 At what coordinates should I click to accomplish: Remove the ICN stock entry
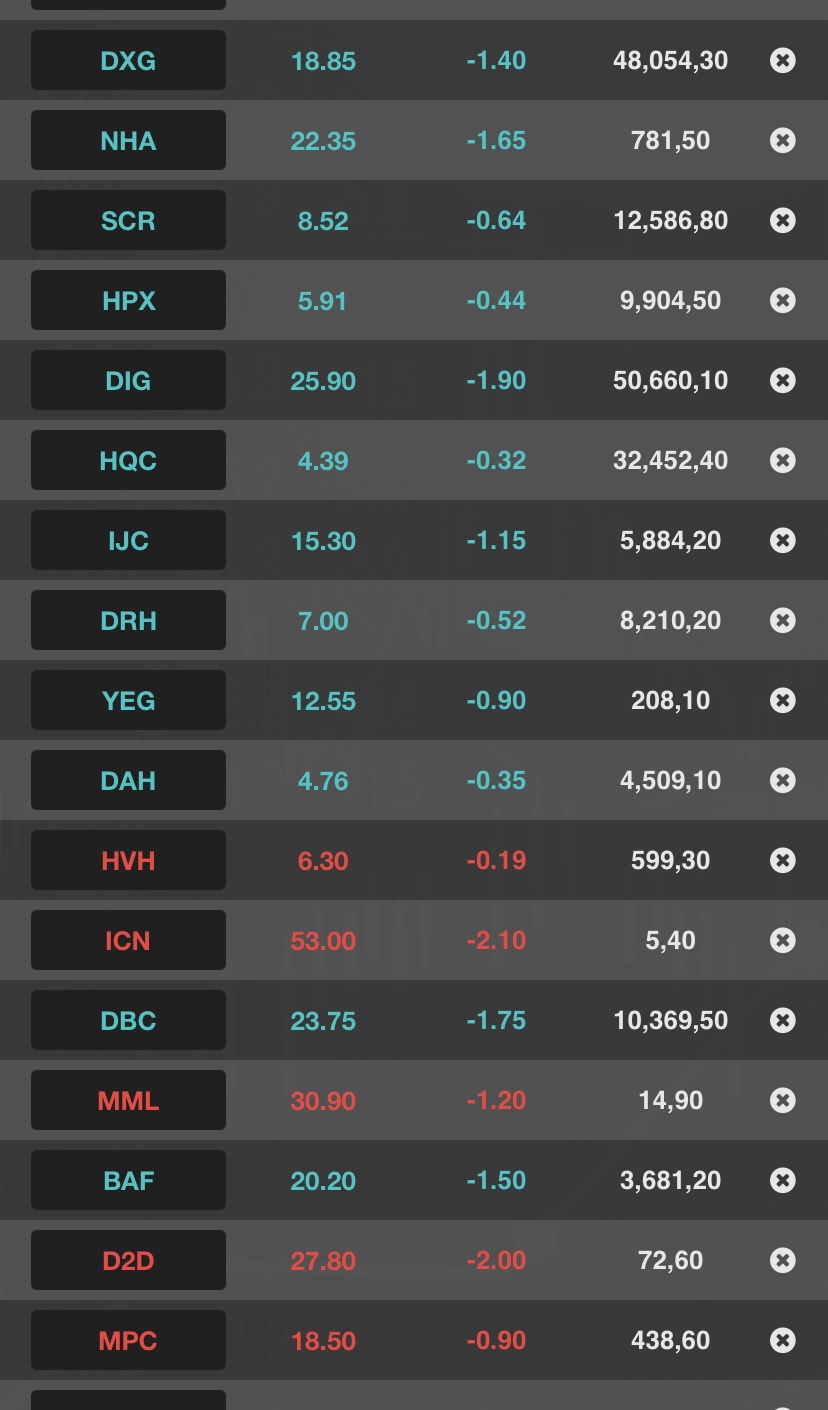(x=783, y=941)
